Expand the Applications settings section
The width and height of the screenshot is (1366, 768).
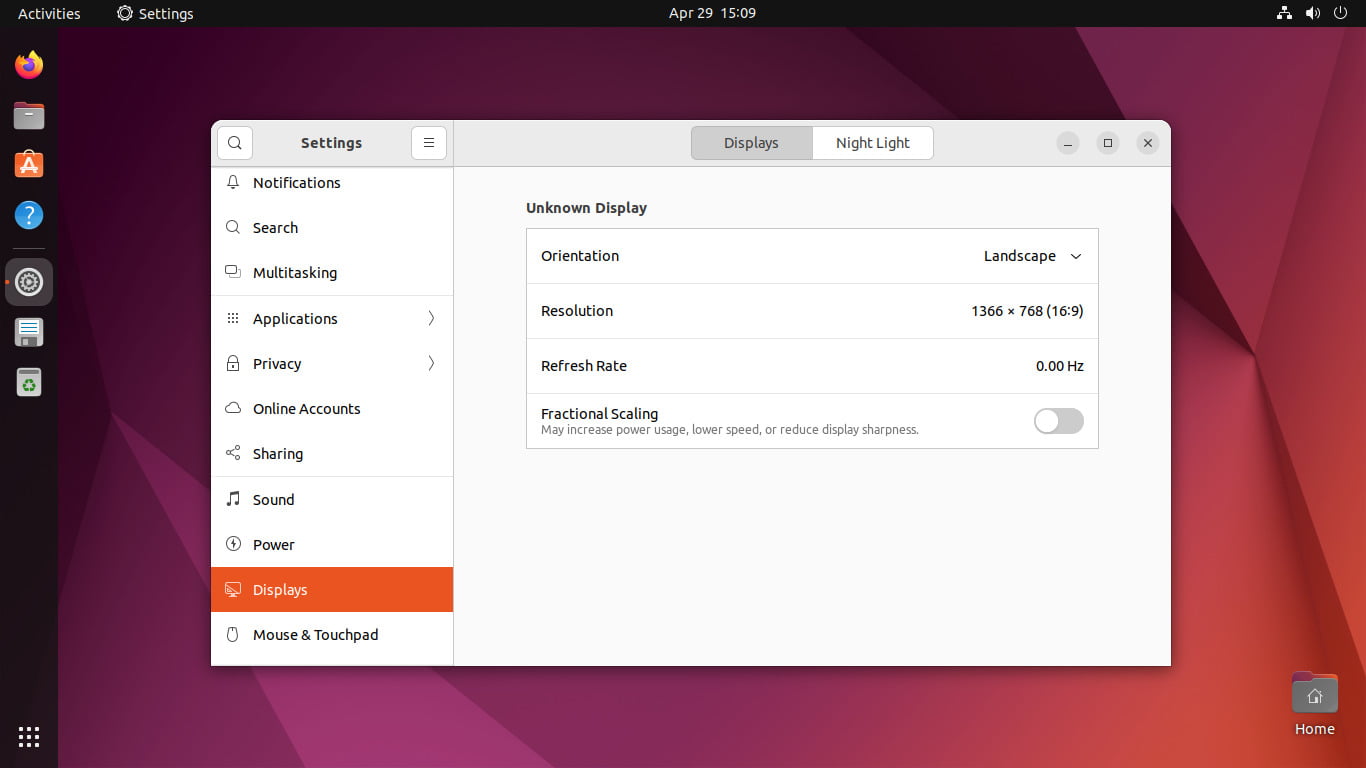pyautogui.click(x=295, y=318)
